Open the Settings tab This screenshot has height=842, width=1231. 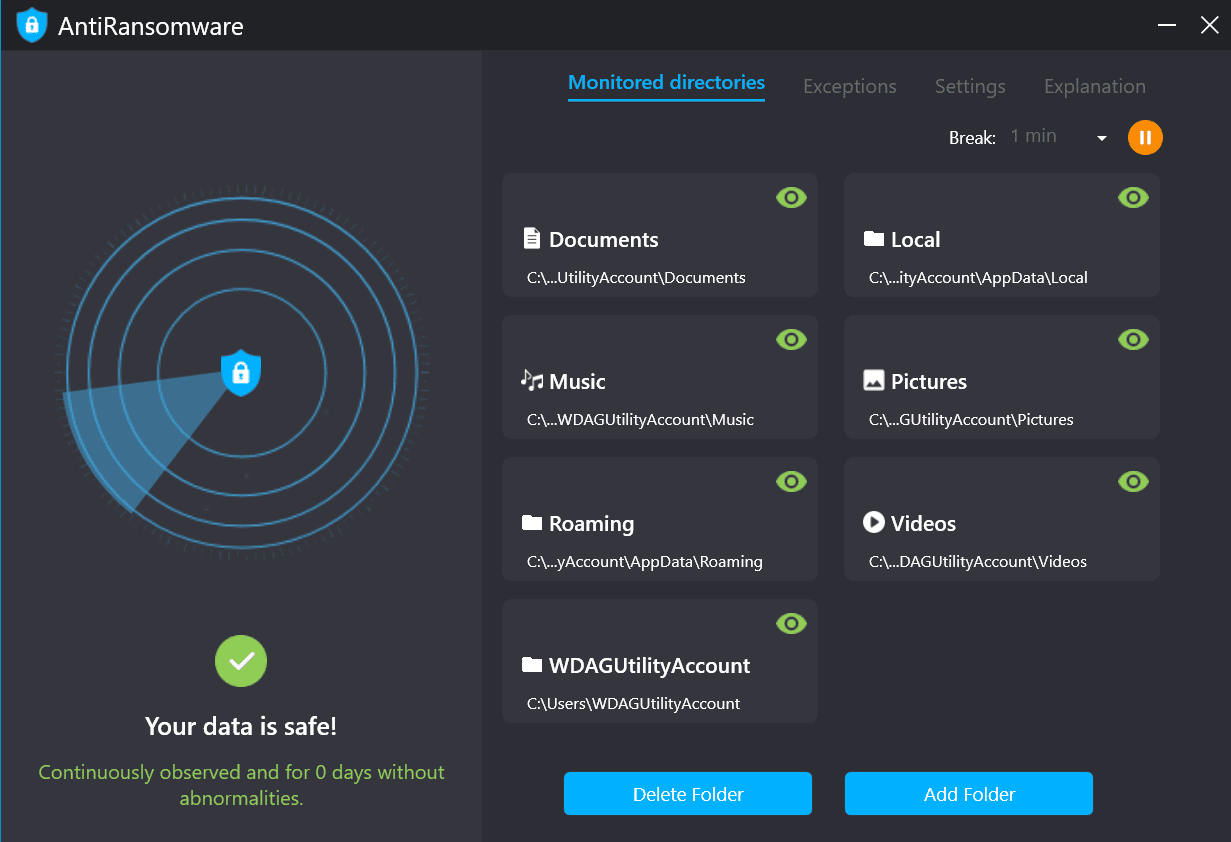[970, 87]
